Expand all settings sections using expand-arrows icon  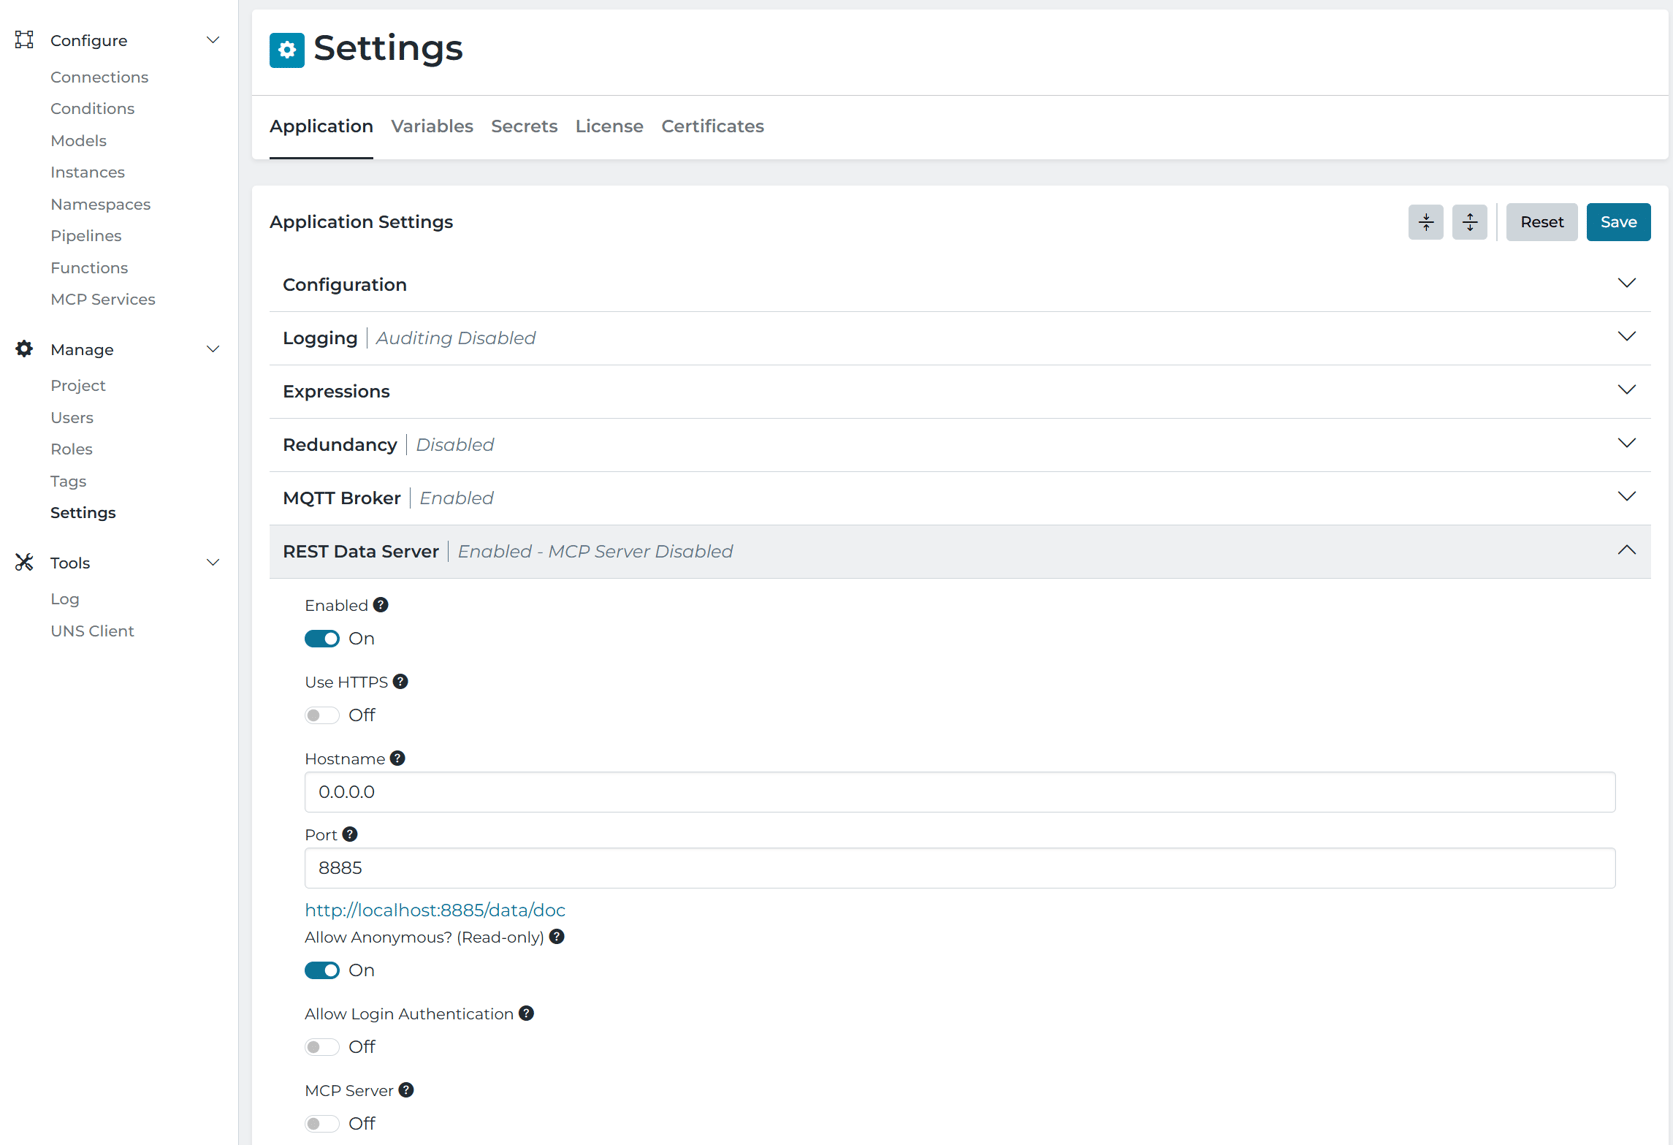tap(1469, 222)
